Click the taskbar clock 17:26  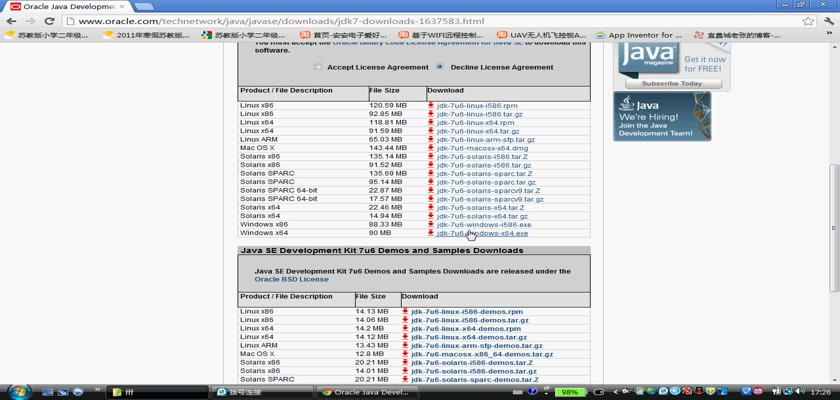coord(821,392)
